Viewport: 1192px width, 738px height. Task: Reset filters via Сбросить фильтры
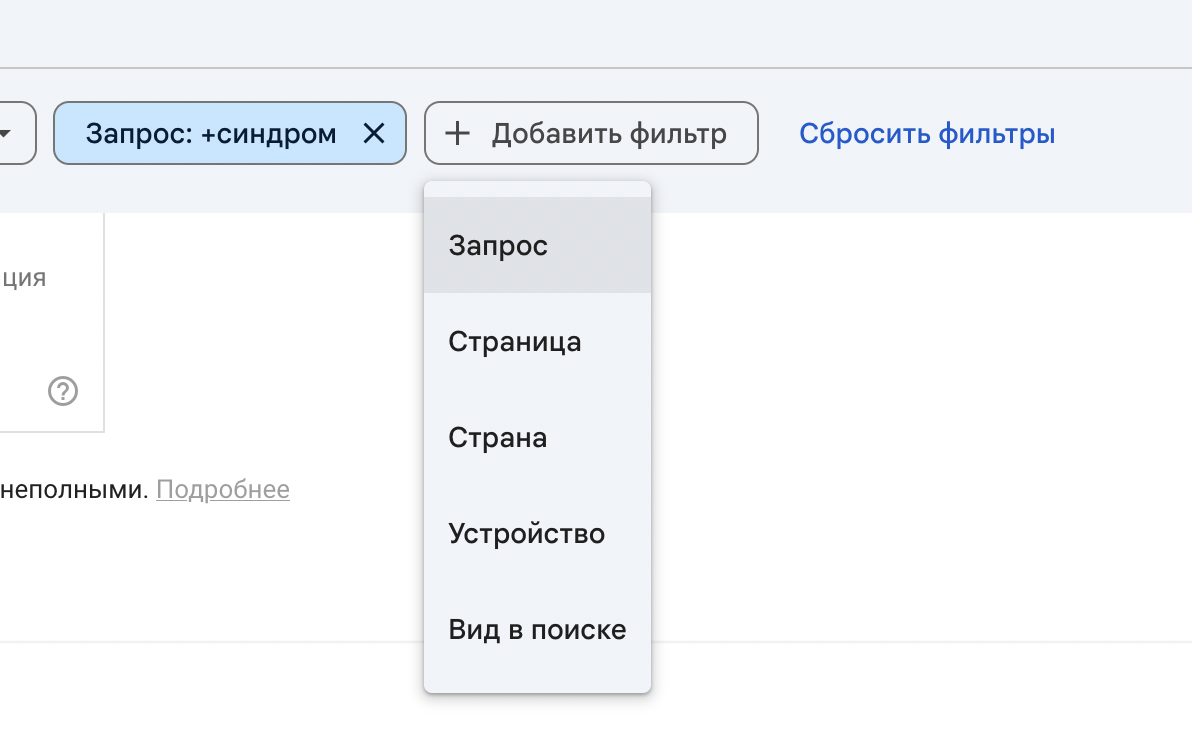point(927,134)
